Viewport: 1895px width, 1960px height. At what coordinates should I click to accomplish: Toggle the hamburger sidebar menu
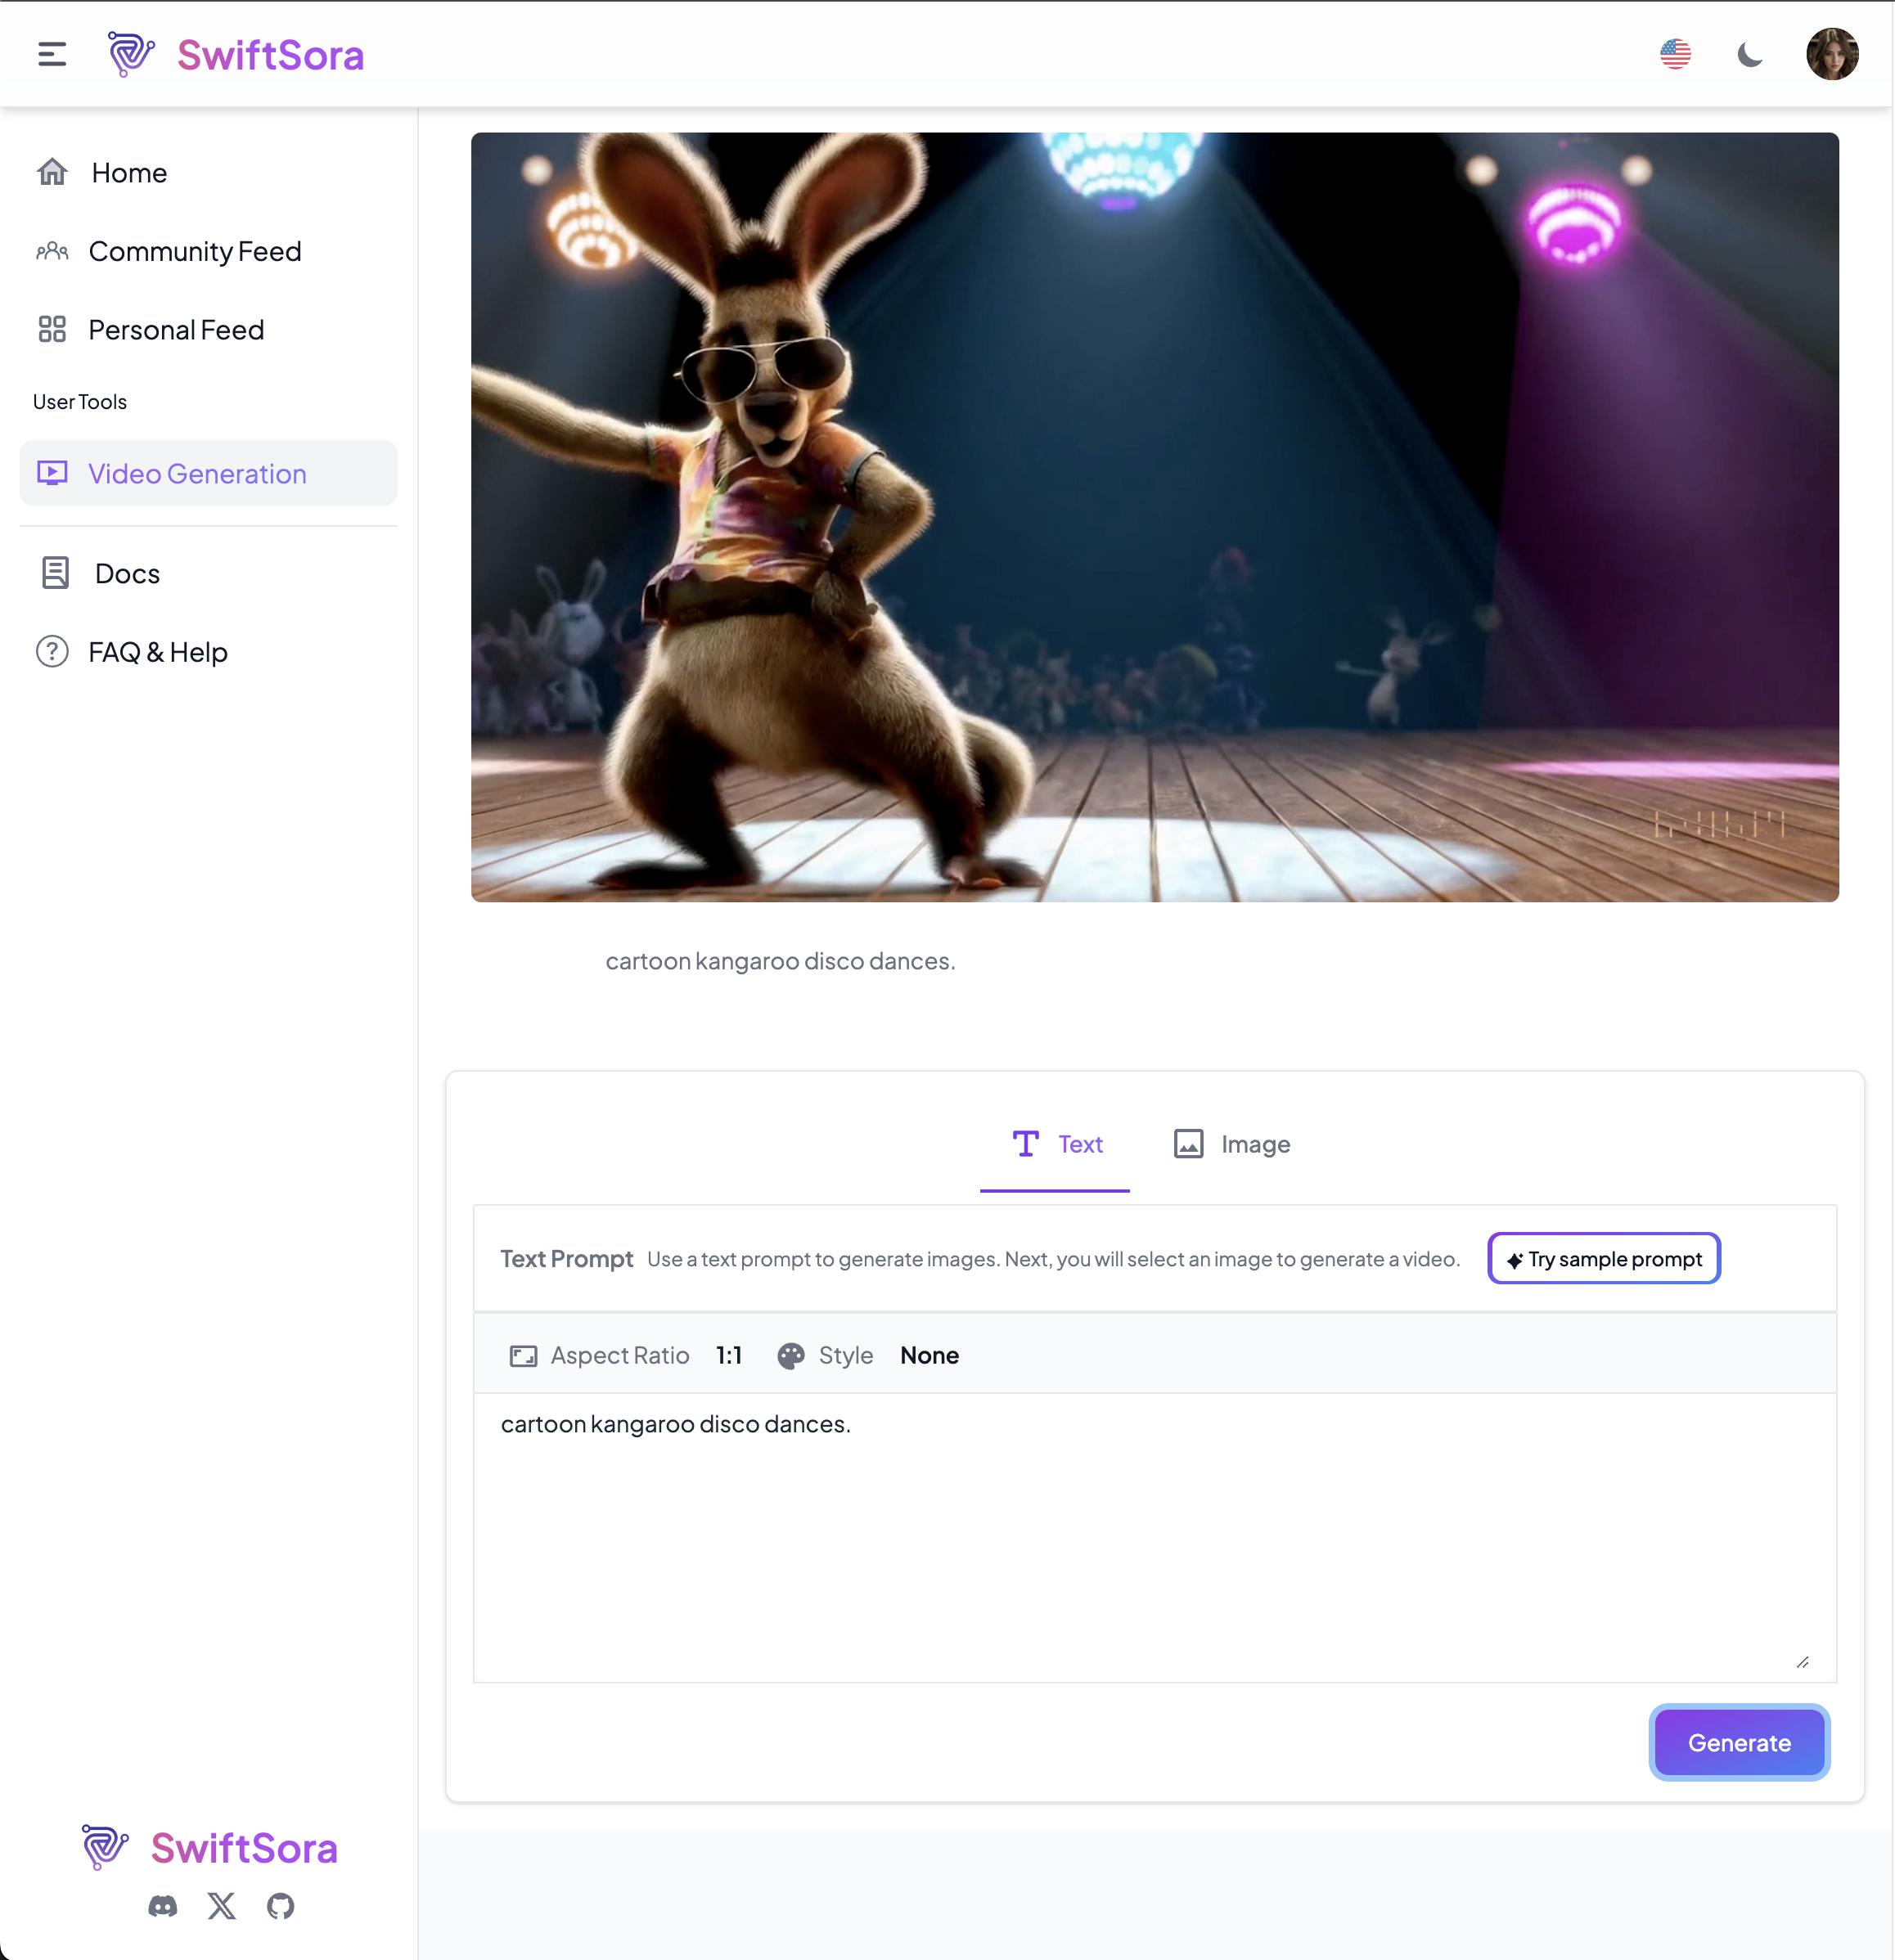coord(52,54)
